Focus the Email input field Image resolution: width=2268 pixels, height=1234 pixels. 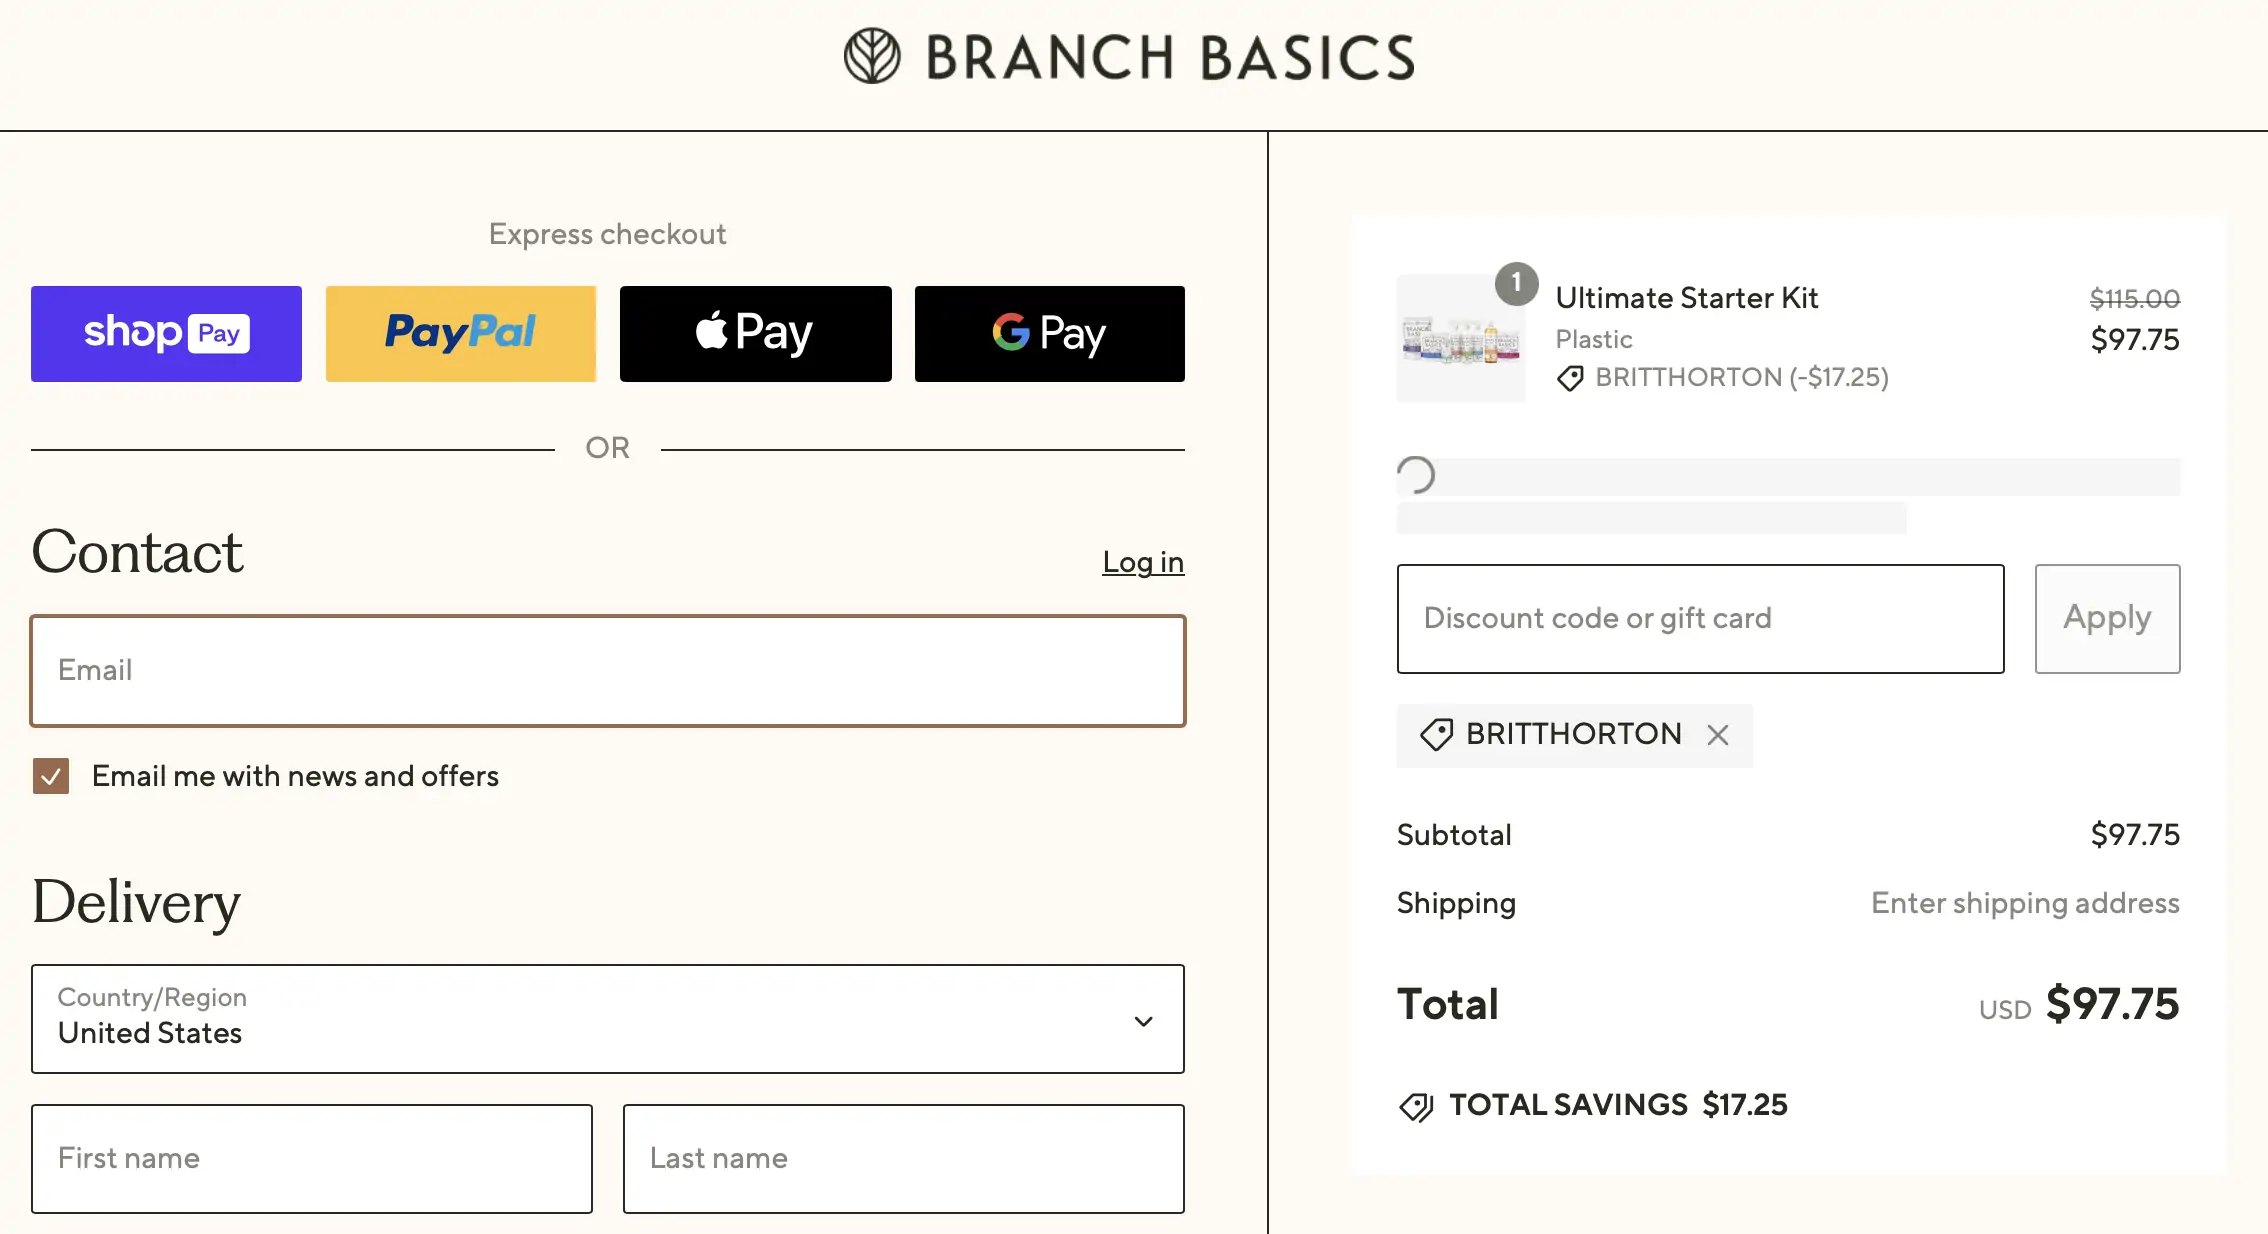click(608, 671)
